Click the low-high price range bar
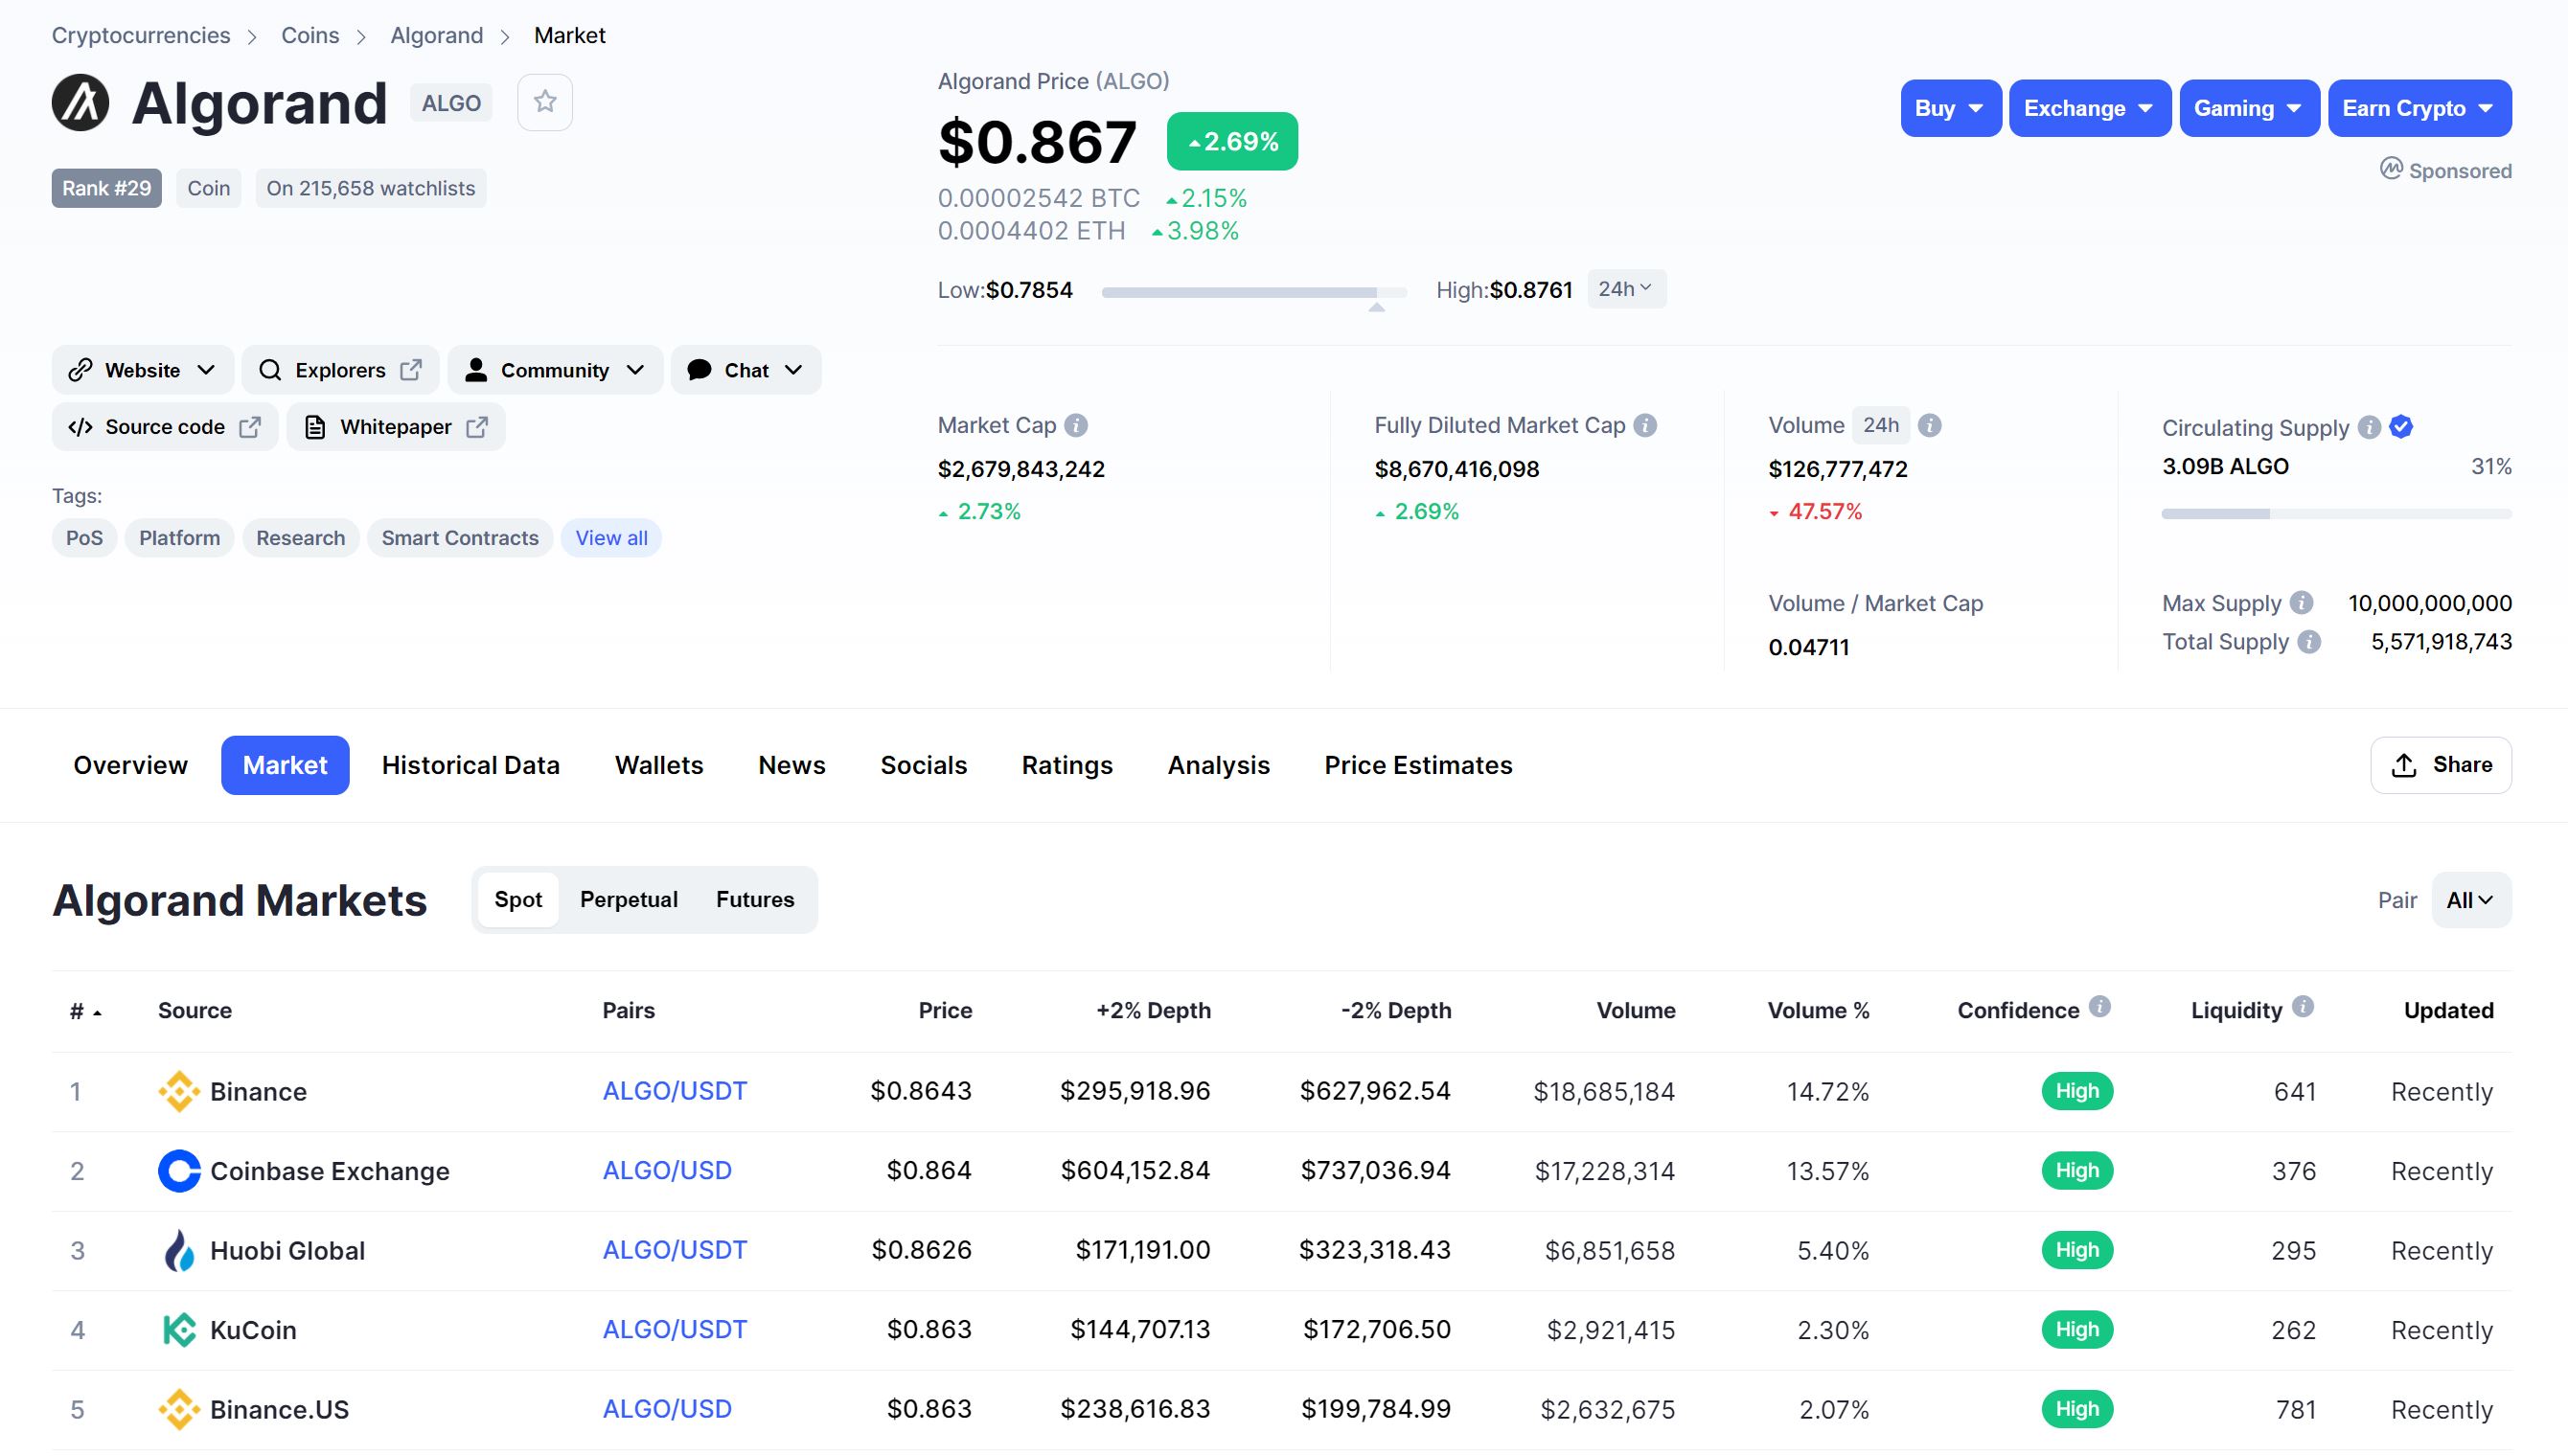Screen dimensions: 2568x1456 (1253, 292)
